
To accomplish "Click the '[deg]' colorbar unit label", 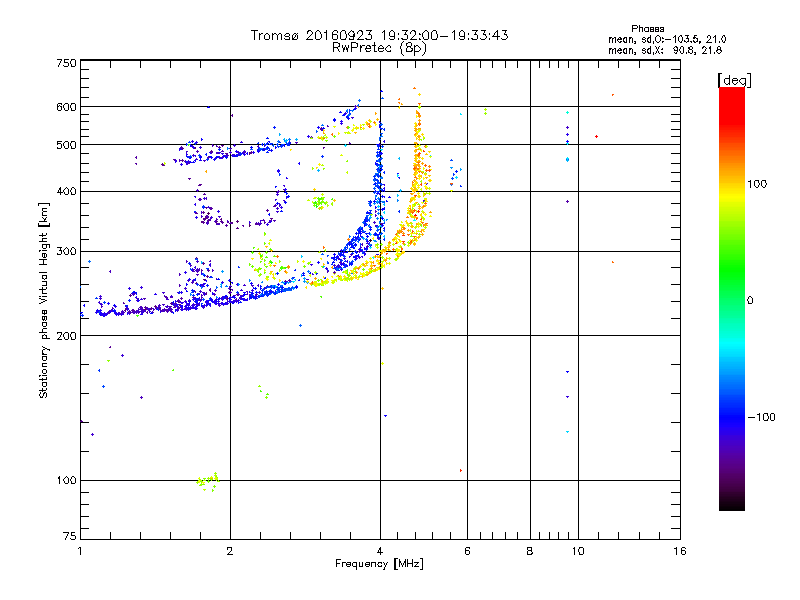I will tap(734, 81).
